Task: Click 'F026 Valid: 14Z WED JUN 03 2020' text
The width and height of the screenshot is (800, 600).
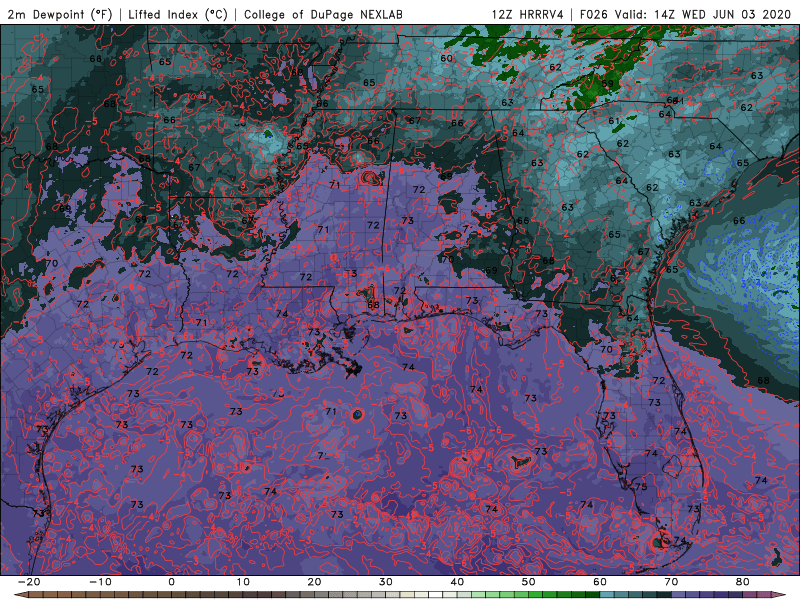Action: [685, 14]
